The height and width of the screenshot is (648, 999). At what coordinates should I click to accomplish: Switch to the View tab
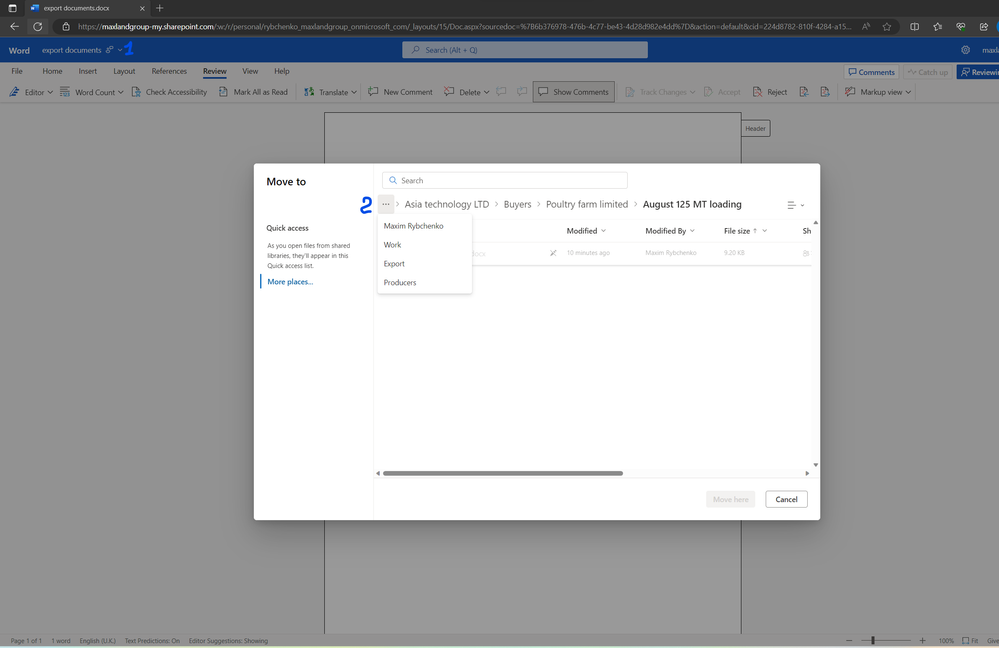pos(250,71)
